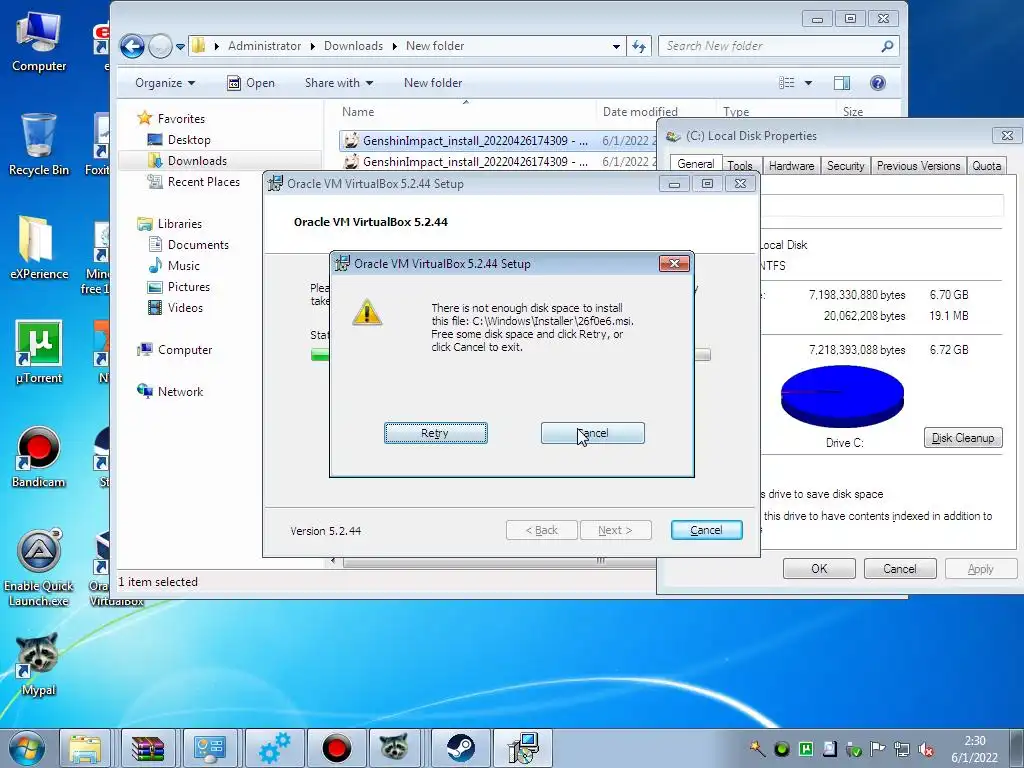Viewport: 1024px width, 768px height.
Task: Click in the Search New folder field
Action: click(769, 46)
